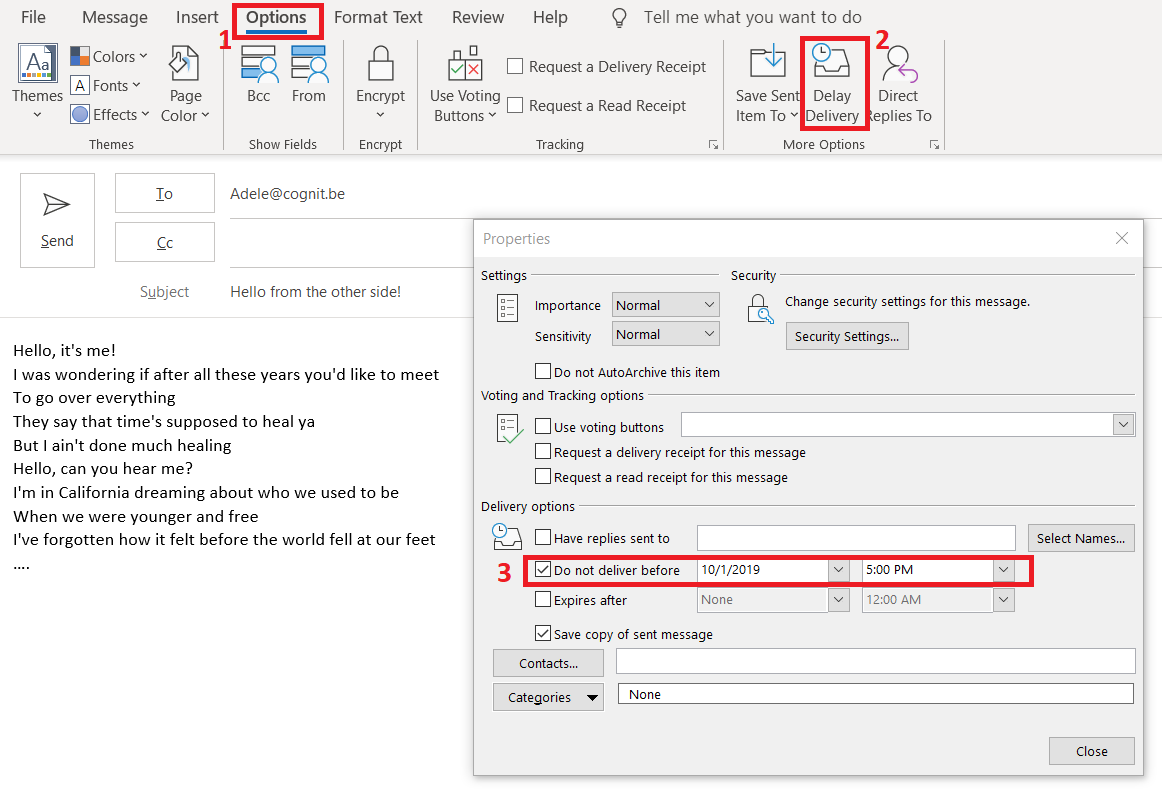Open the Sensitivity dropdown
This screenshot has height=795, width=1162.
[665, 334]
